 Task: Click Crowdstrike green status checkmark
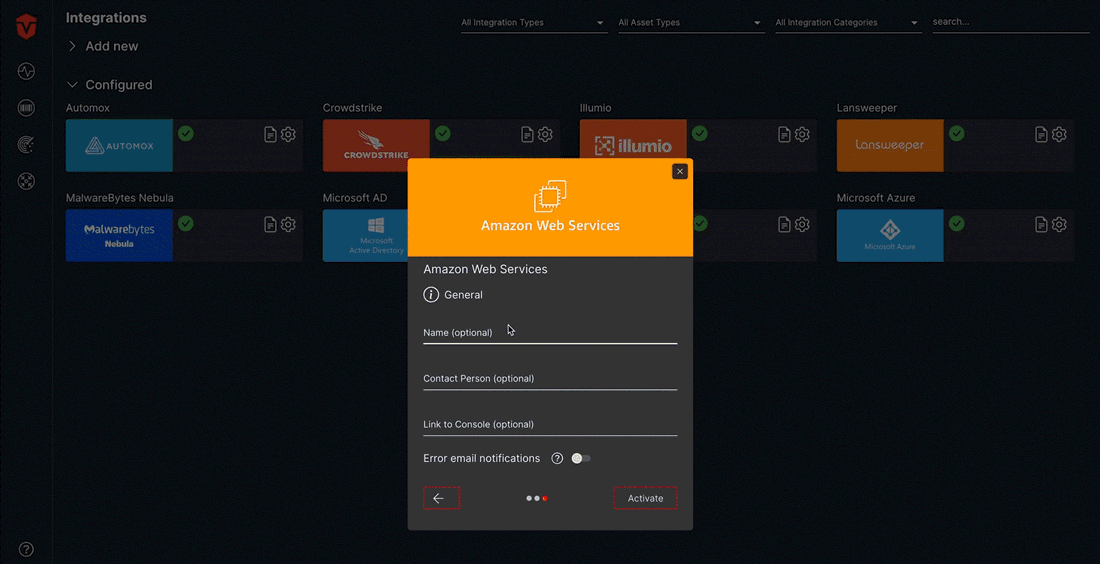pos(443,133)
